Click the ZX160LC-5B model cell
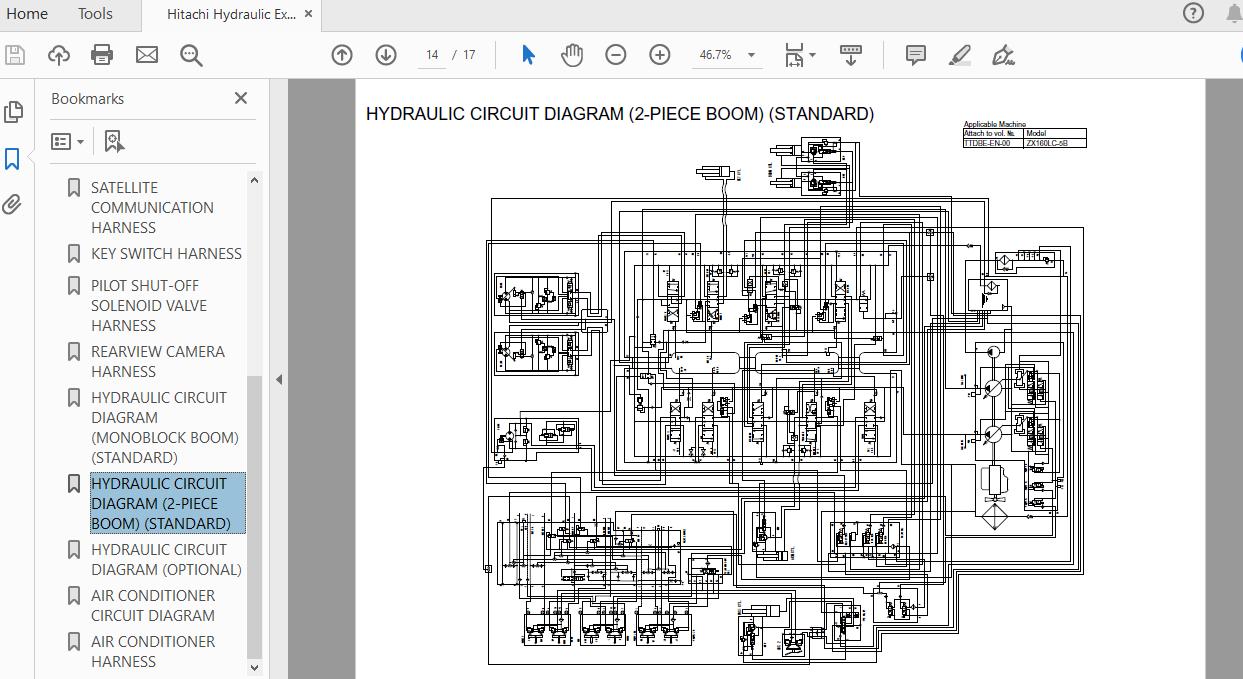 (x=1055, y=144)
